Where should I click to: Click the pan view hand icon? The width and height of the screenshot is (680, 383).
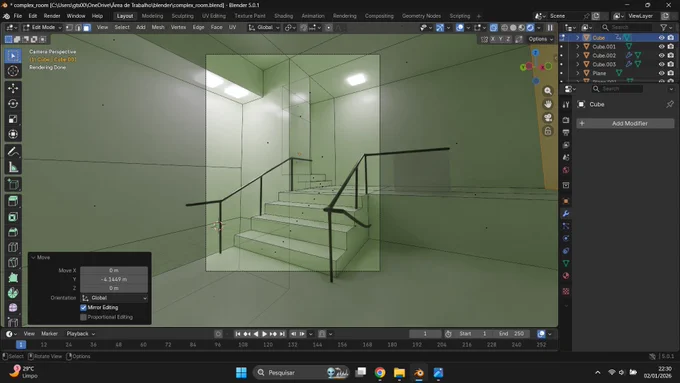tap(548, 104)
